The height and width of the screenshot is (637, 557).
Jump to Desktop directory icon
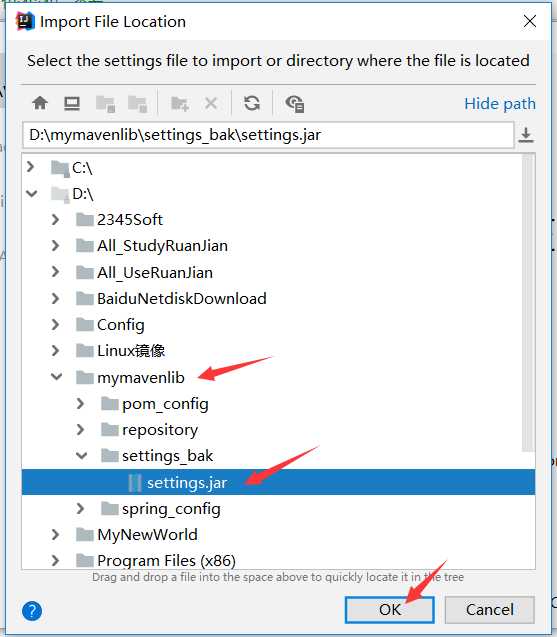(x=72, y=103)
